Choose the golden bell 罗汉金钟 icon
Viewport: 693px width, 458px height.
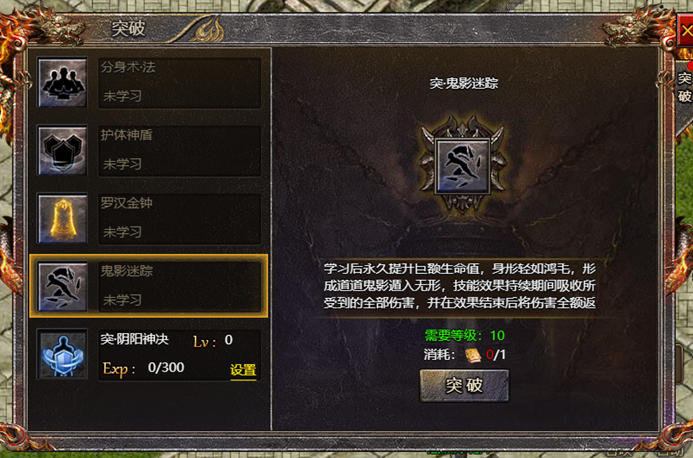coord(62,218)
